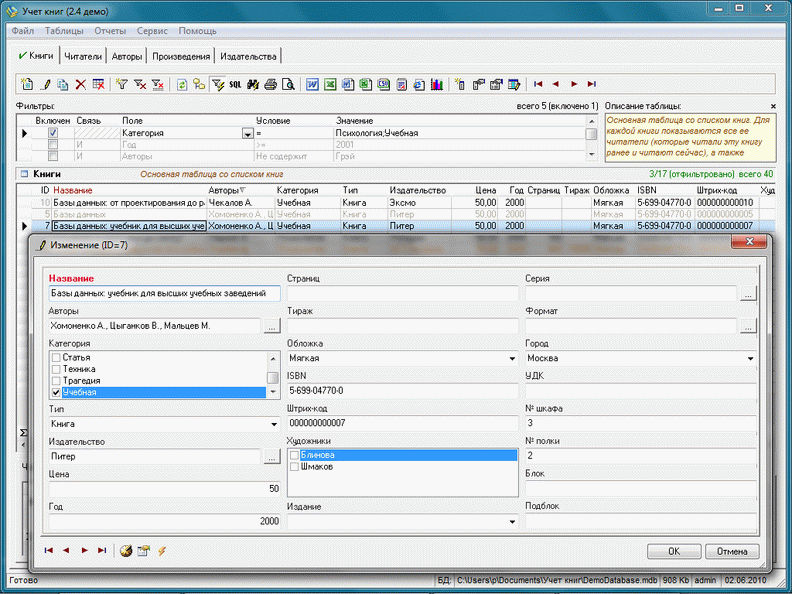Click the printer icon in toolbar

pos(270,85)
